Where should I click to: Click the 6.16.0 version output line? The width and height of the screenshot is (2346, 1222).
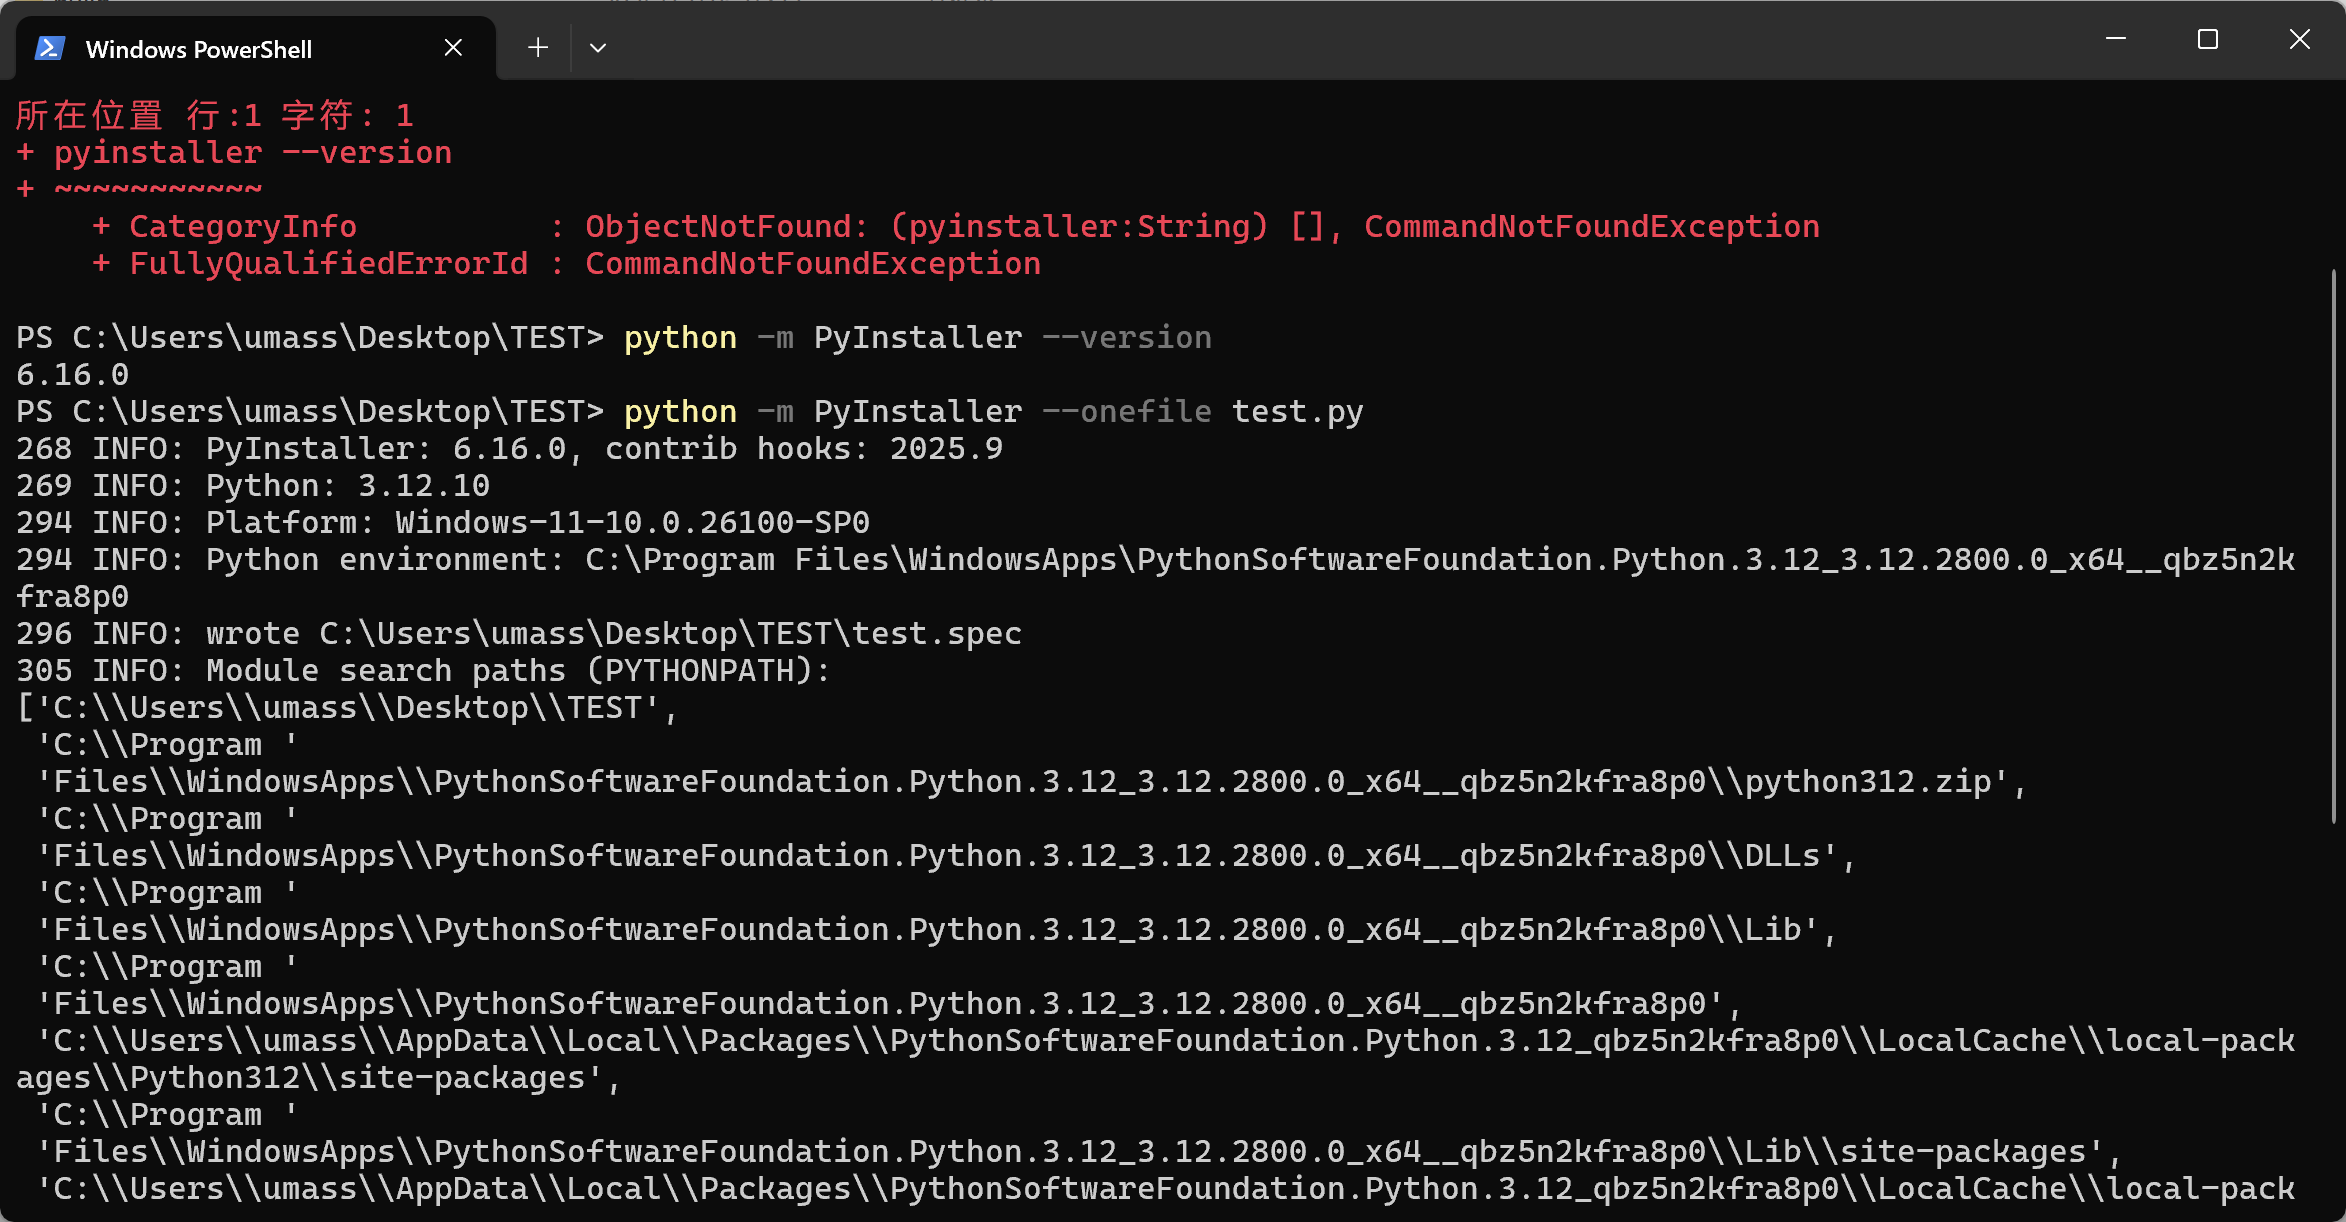(72, 375)
